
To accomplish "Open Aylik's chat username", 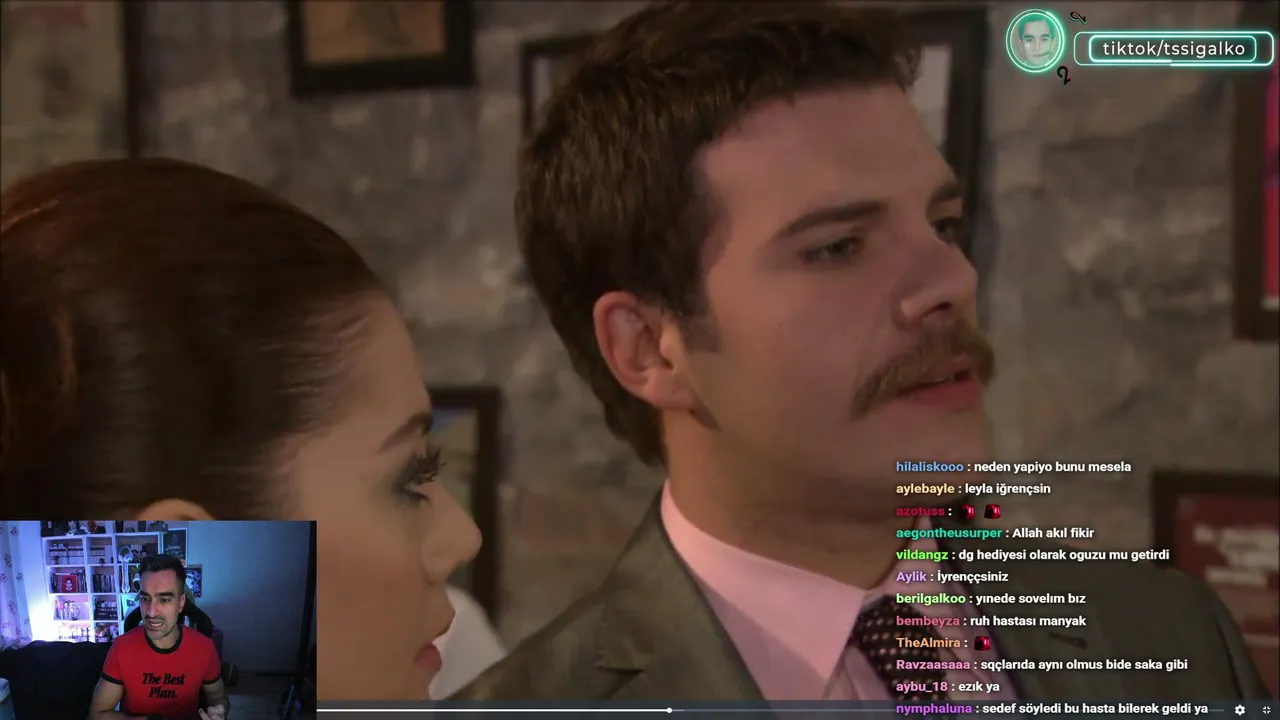I will (911, 577).
